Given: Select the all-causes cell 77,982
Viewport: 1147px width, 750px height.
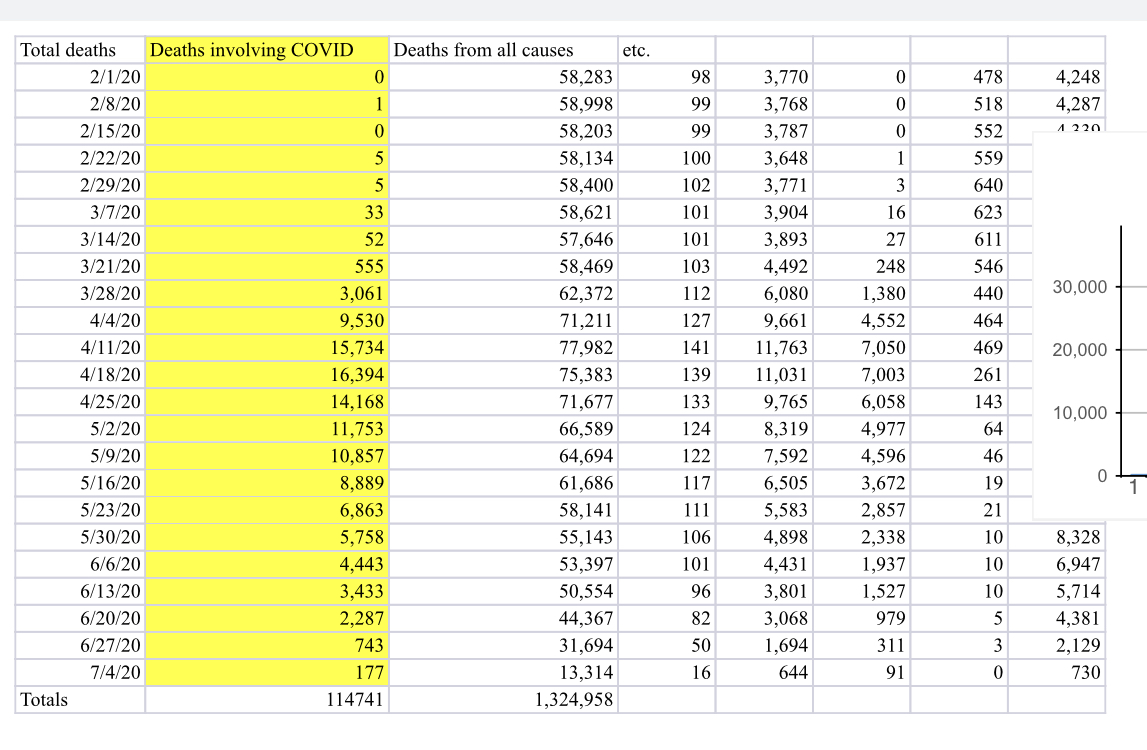Looking at the screenshot, I should pos(503,348).
